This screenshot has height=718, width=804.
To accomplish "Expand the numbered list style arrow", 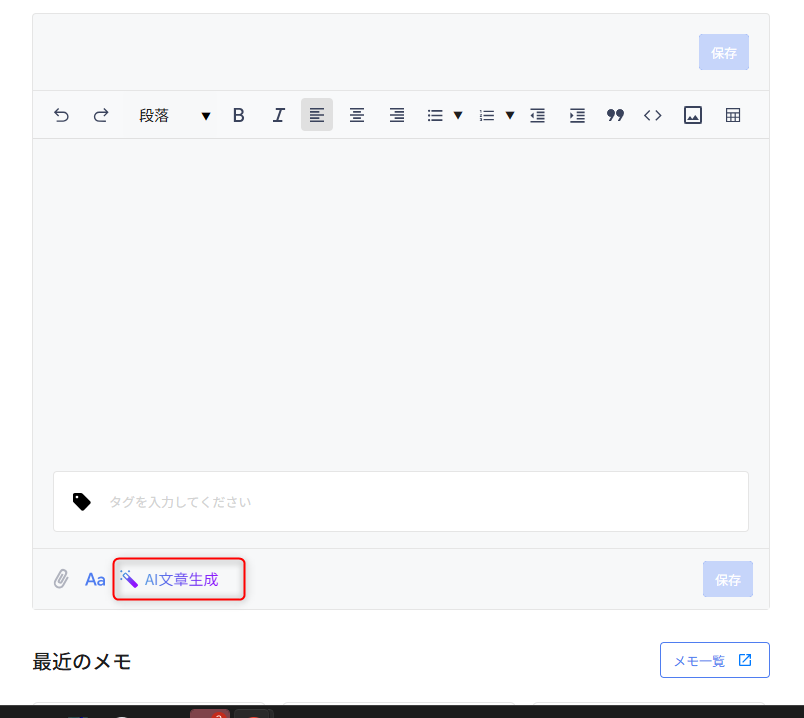I will coord(510,115).
